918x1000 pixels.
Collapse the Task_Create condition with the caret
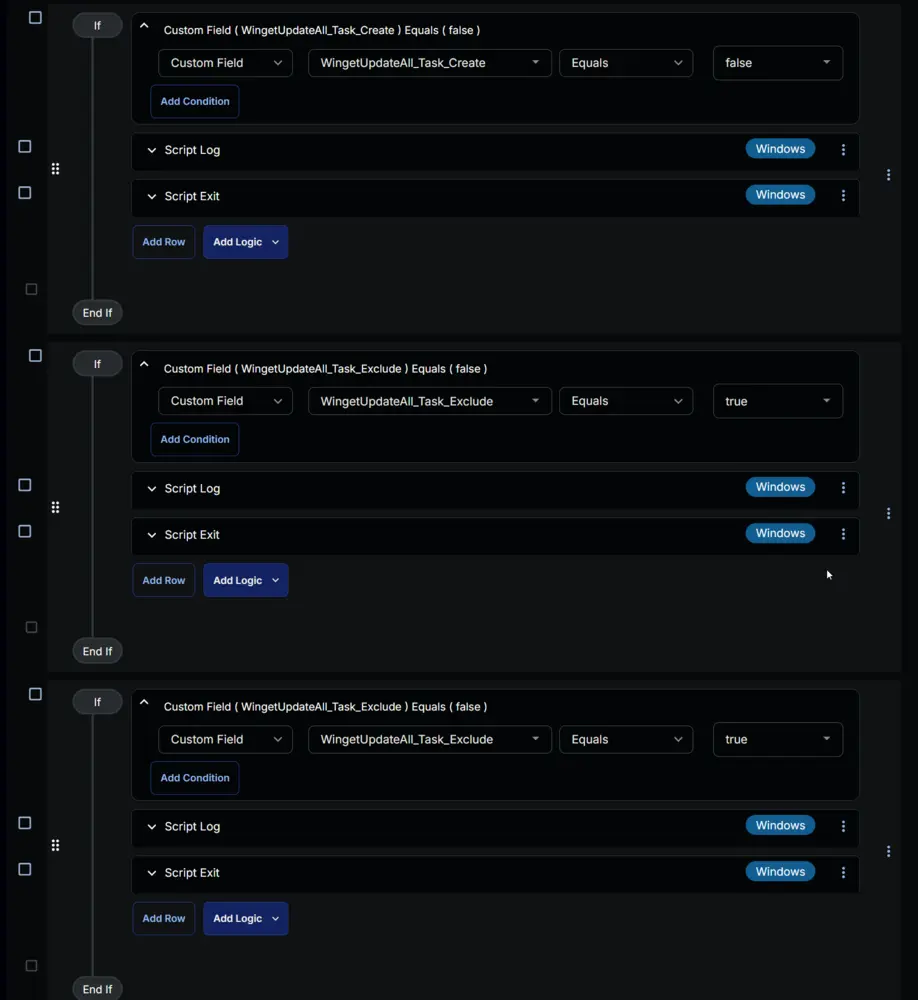point(144,26)
